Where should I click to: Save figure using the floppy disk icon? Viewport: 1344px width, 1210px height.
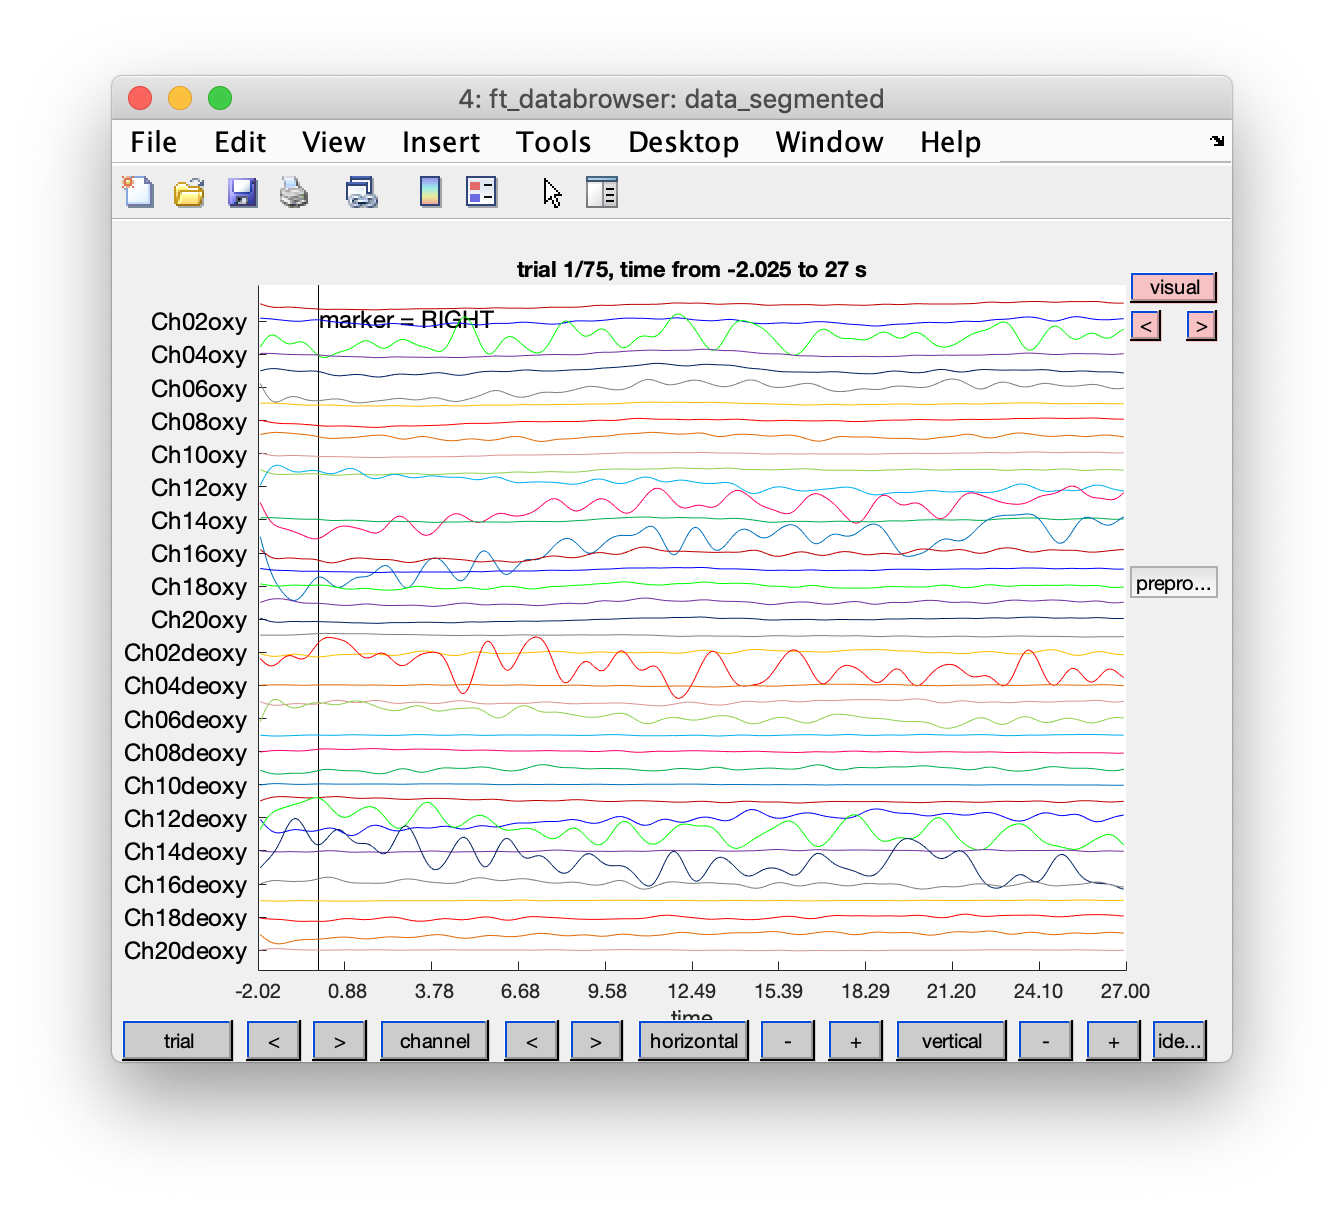[242, 192]
